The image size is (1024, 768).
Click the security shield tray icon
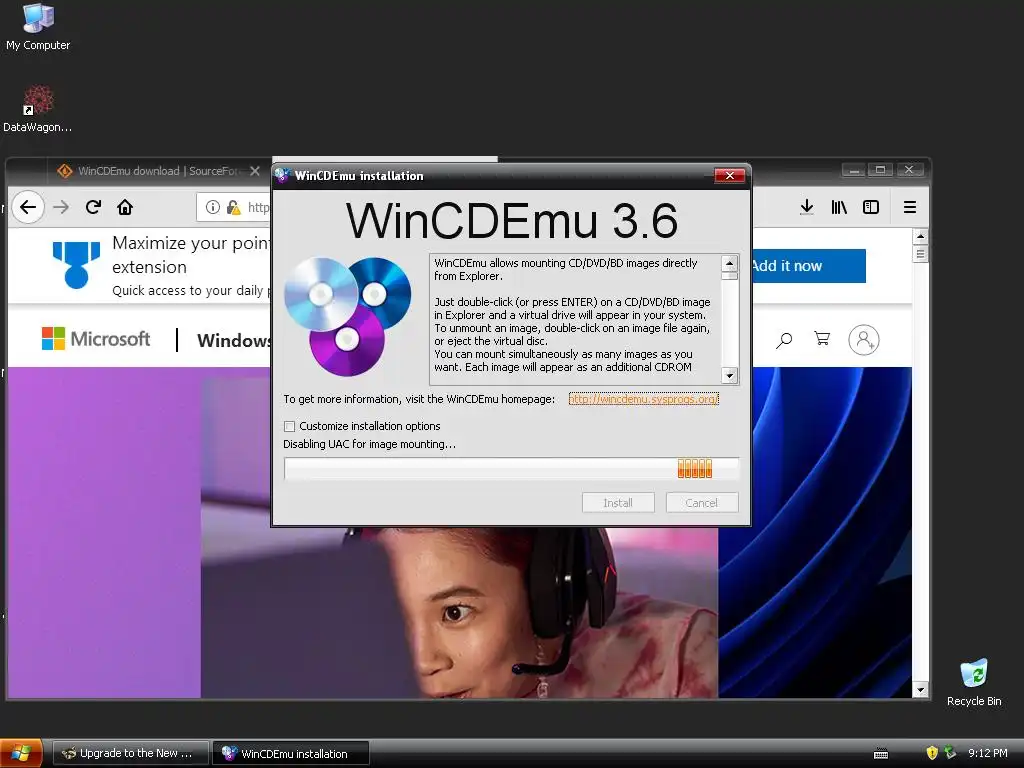click(x=932, y=753)
